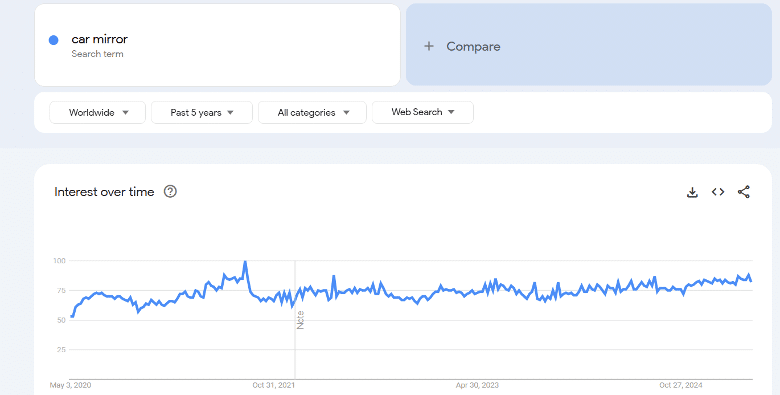
Task: Click the plus icon beside Compare
Action: [429, 46]
